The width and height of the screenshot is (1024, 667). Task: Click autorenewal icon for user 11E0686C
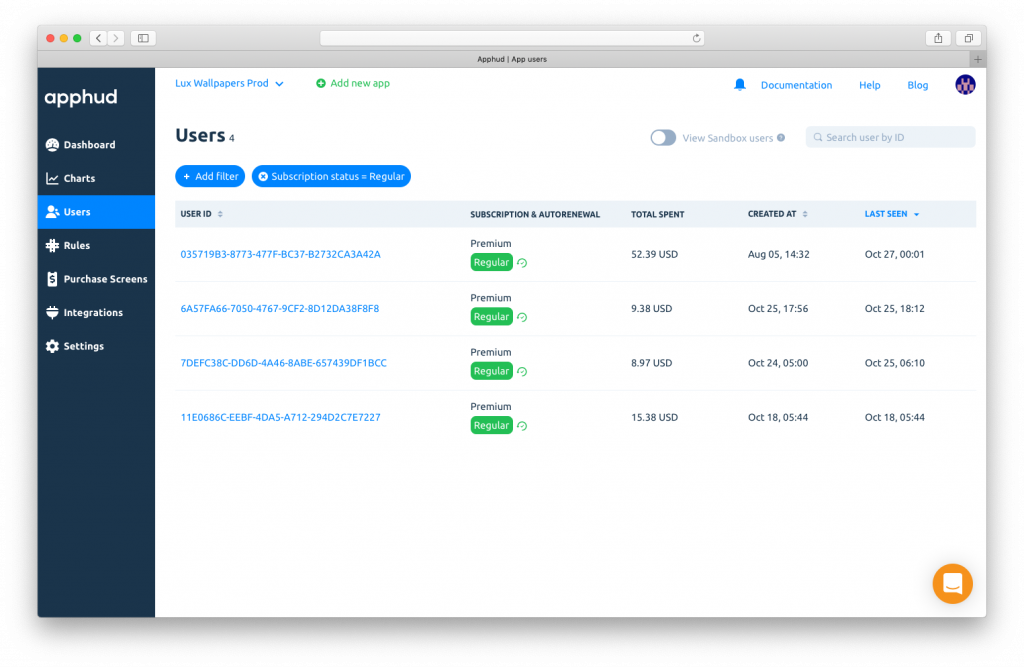click(522, 425)
